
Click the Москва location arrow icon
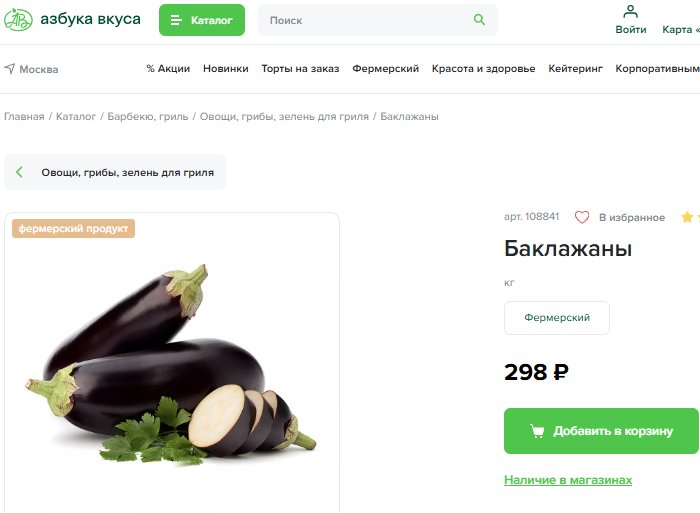tap(9, 69)
